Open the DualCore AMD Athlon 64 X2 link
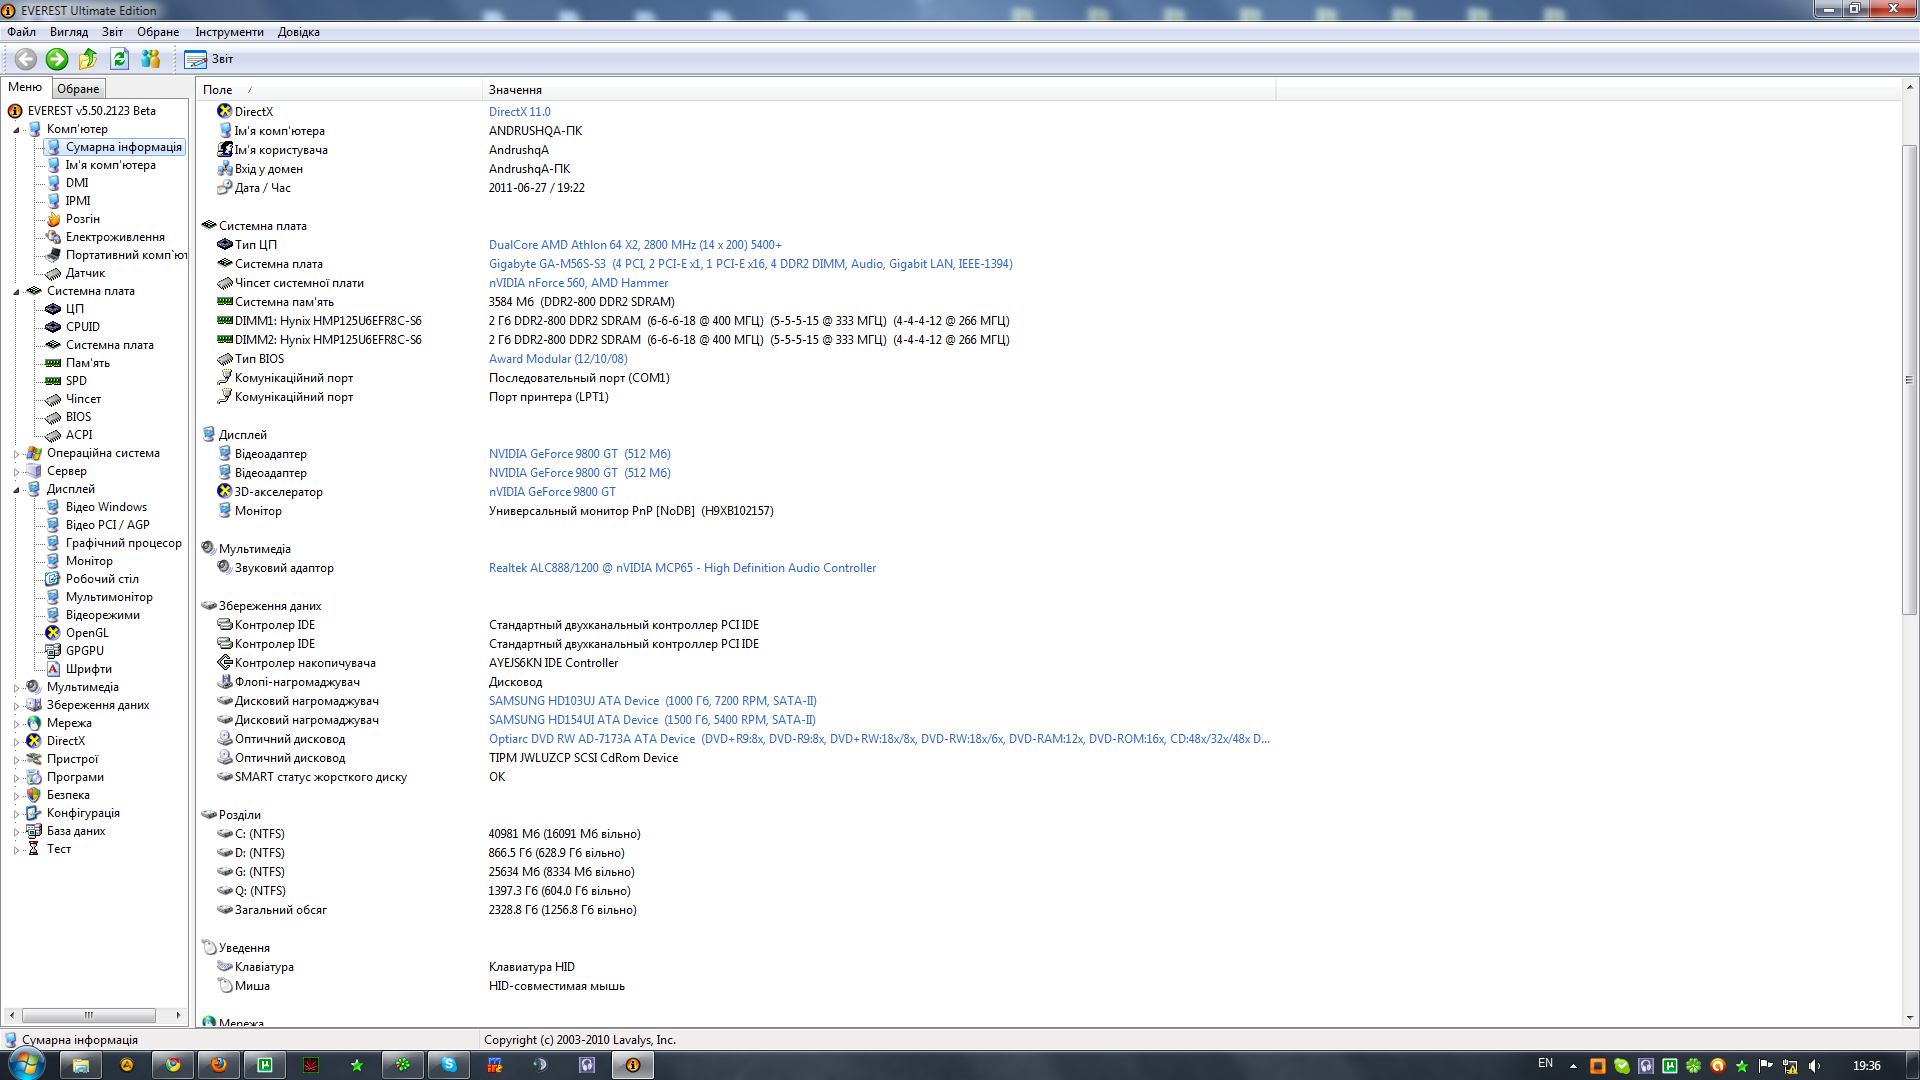 635,245
